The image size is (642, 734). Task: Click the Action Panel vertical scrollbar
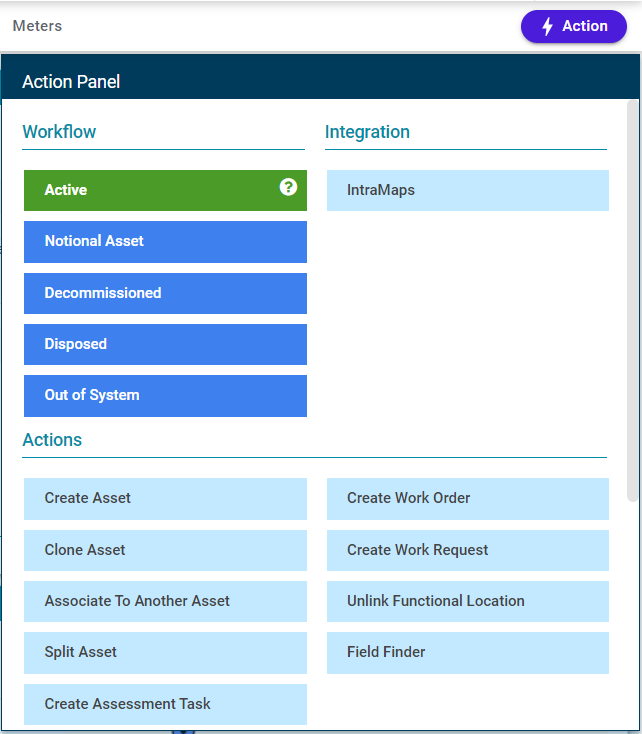pyautogui.click(x=633, y=301)
